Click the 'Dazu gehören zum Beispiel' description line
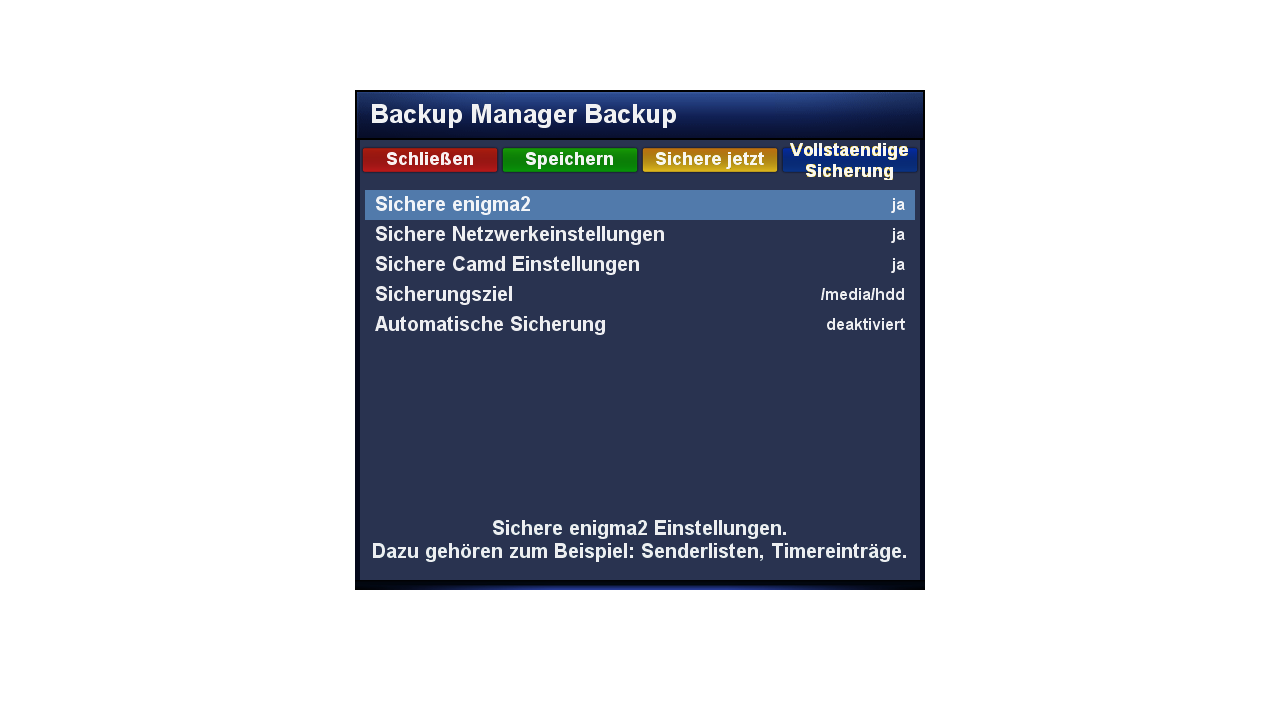Image resolution: width=1280 pixels, height=720 pixels. click(x=640, y=551)
